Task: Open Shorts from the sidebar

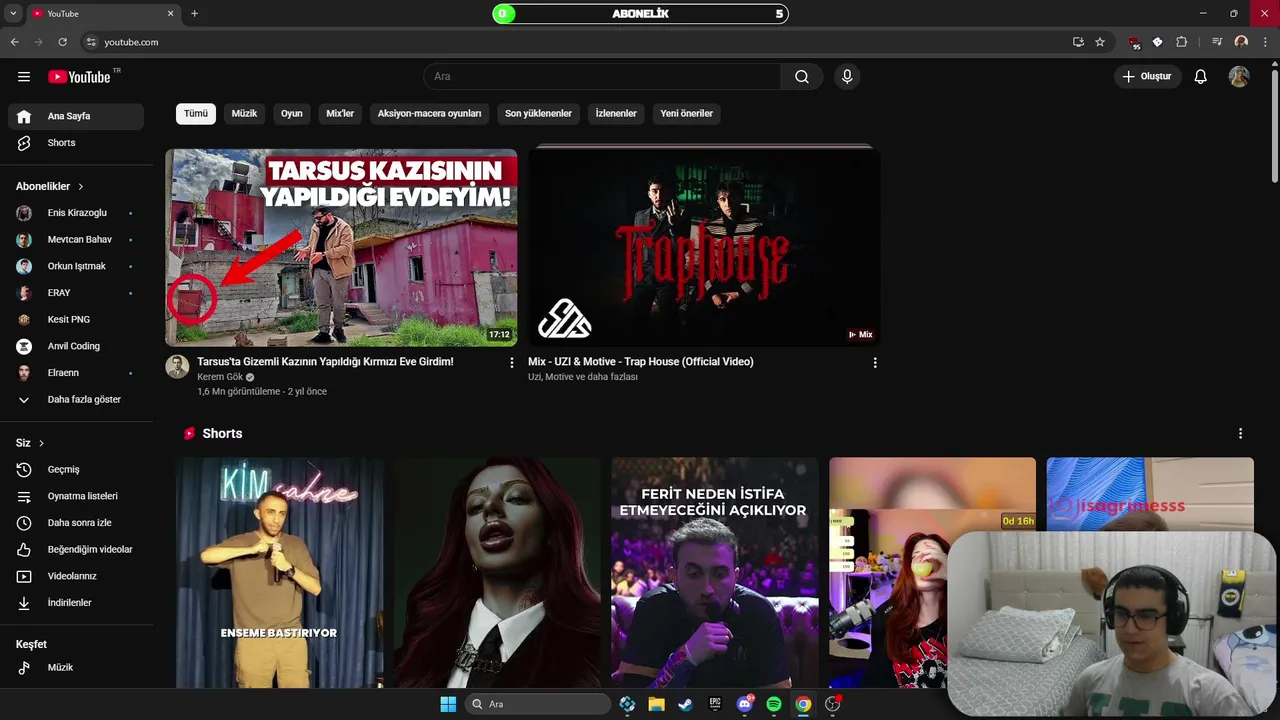Action: click(x=76, y=143)
